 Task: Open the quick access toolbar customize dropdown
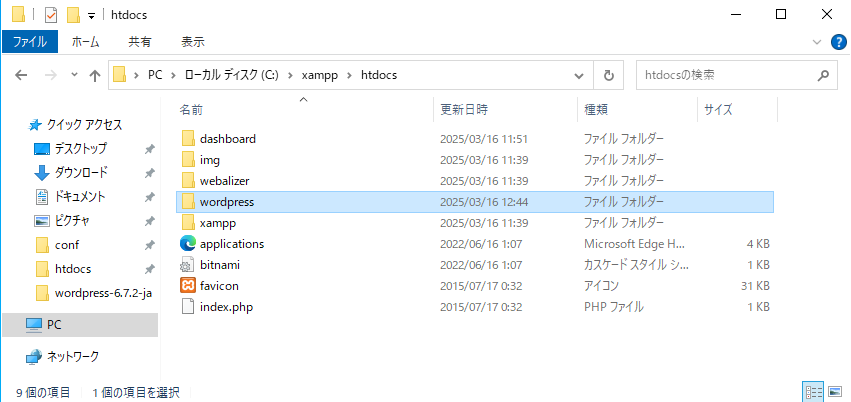pyautogui.click(x=92, y=16)
